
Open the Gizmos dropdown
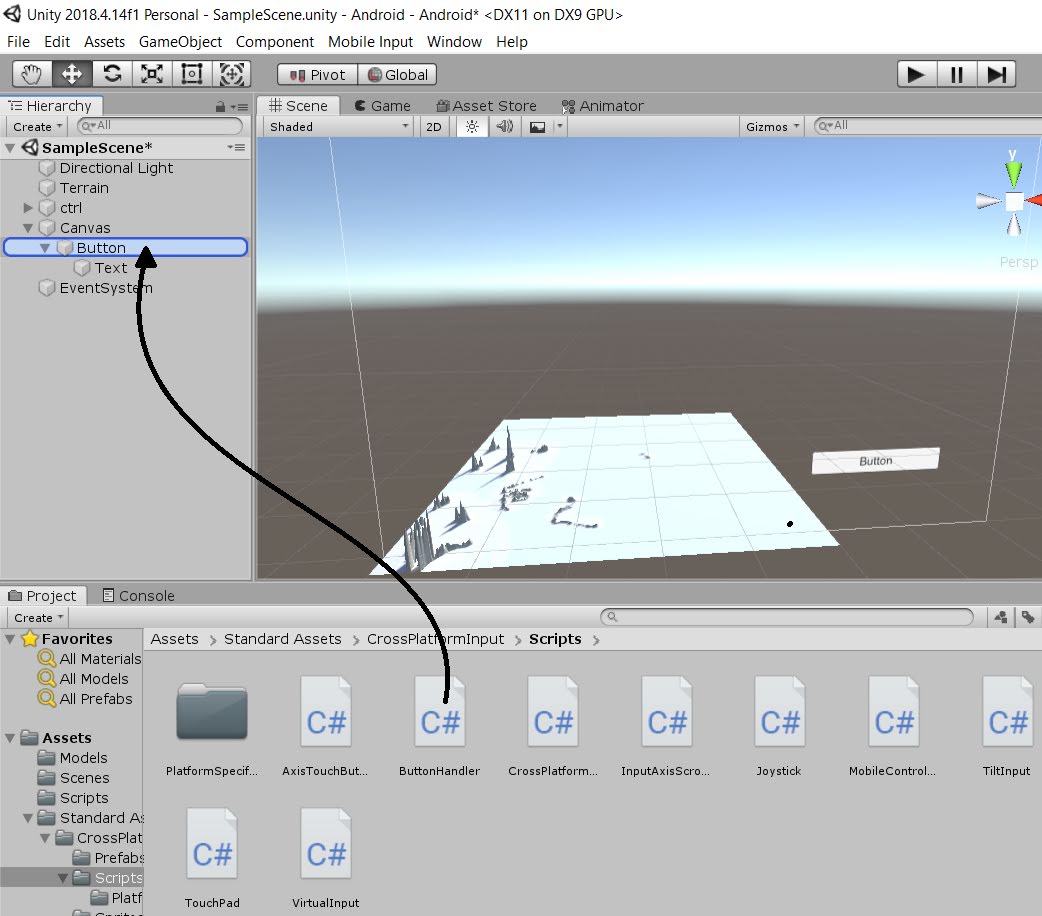pos(769,126)
